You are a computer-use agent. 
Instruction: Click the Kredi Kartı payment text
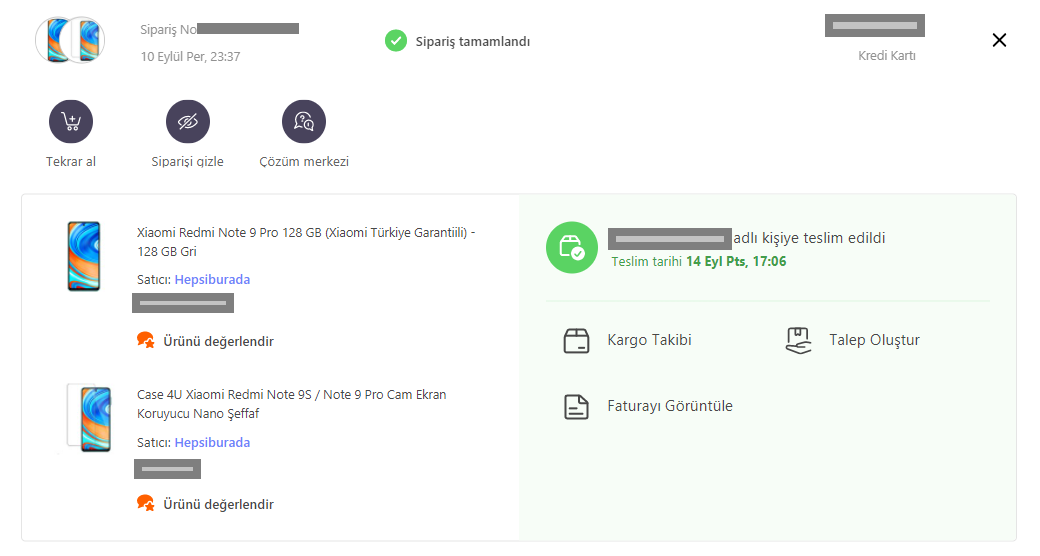[x=887, y=56]
